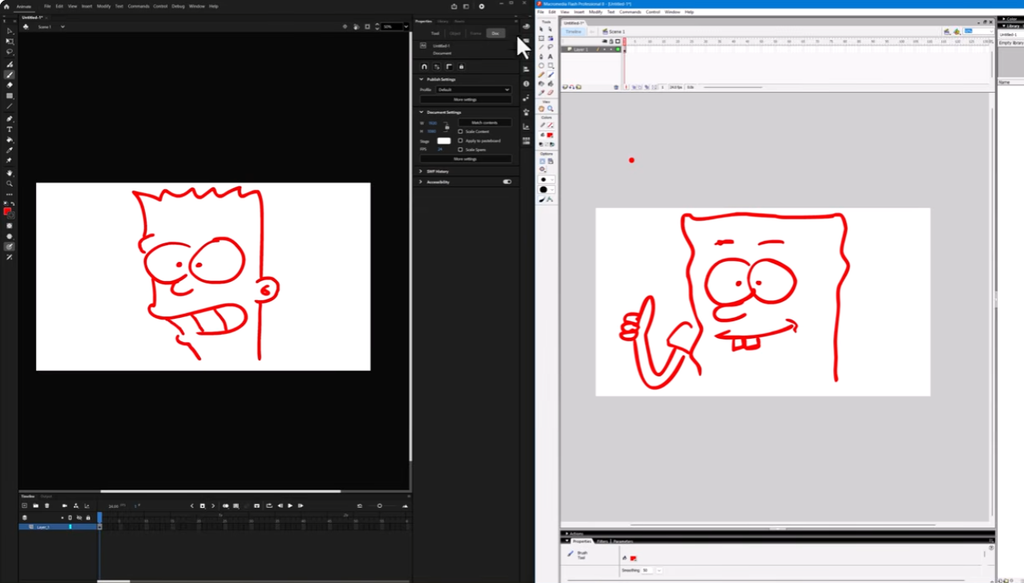Open the three-dots edit toolbar button

(x=9, y=195)
